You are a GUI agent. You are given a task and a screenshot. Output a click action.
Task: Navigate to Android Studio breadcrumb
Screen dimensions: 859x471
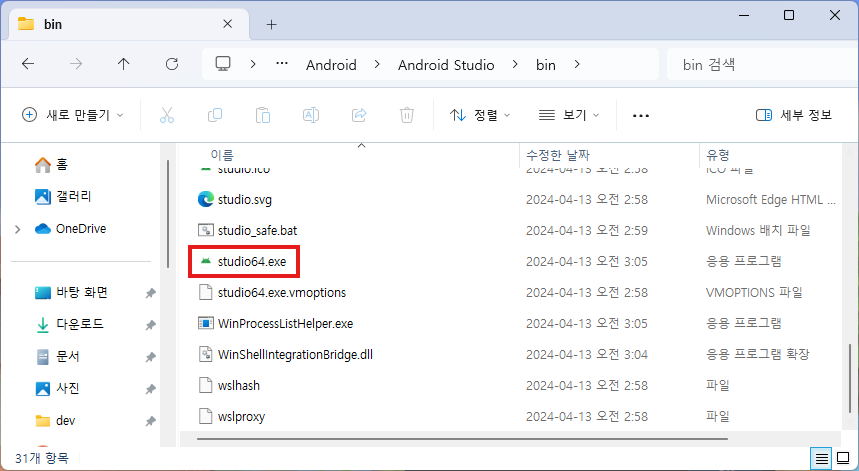[446, 65]
